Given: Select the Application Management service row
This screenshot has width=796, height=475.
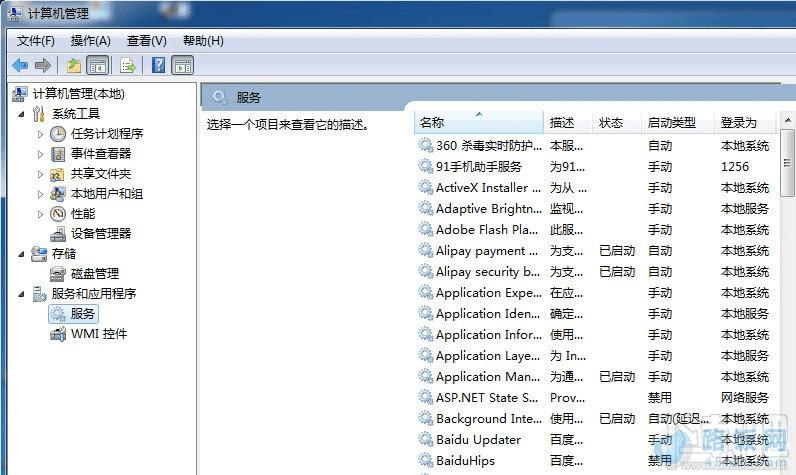Looking at the screenshot, I should [595, 377].
